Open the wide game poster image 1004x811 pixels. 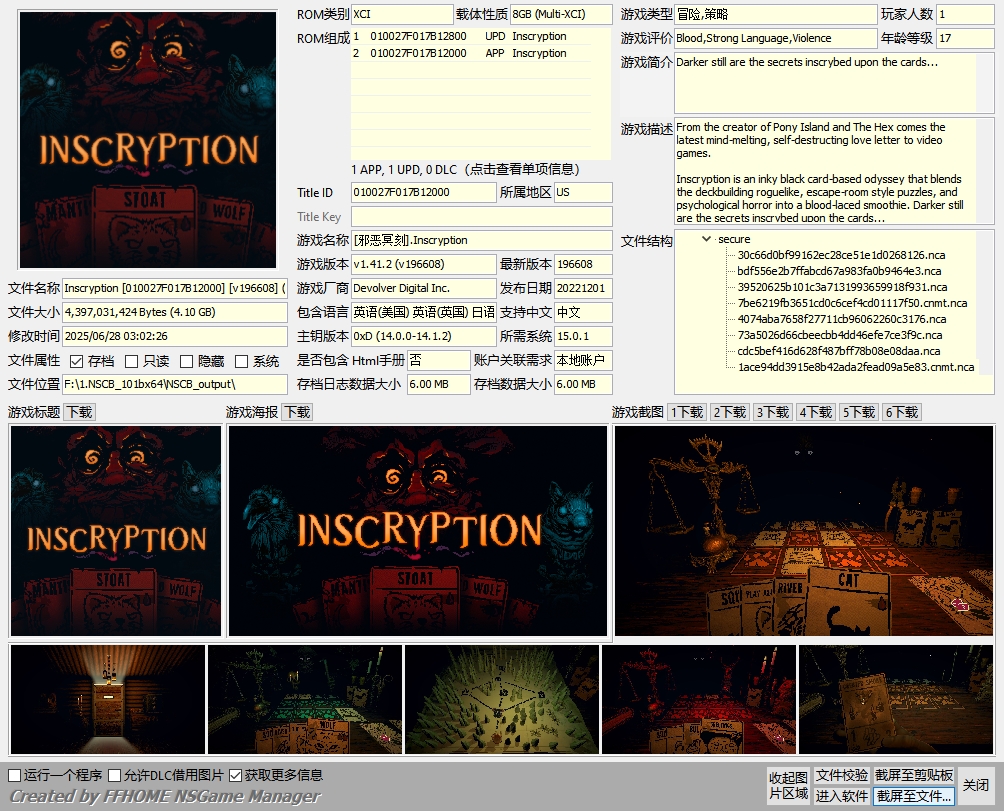point(418,530)
